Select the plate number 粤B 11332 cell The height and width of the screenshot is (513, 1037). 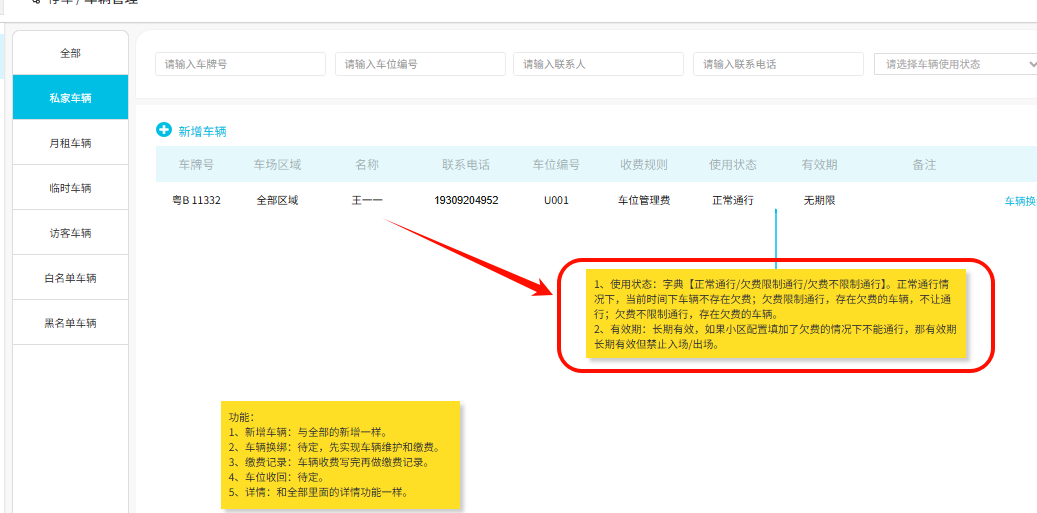[196, 200]
